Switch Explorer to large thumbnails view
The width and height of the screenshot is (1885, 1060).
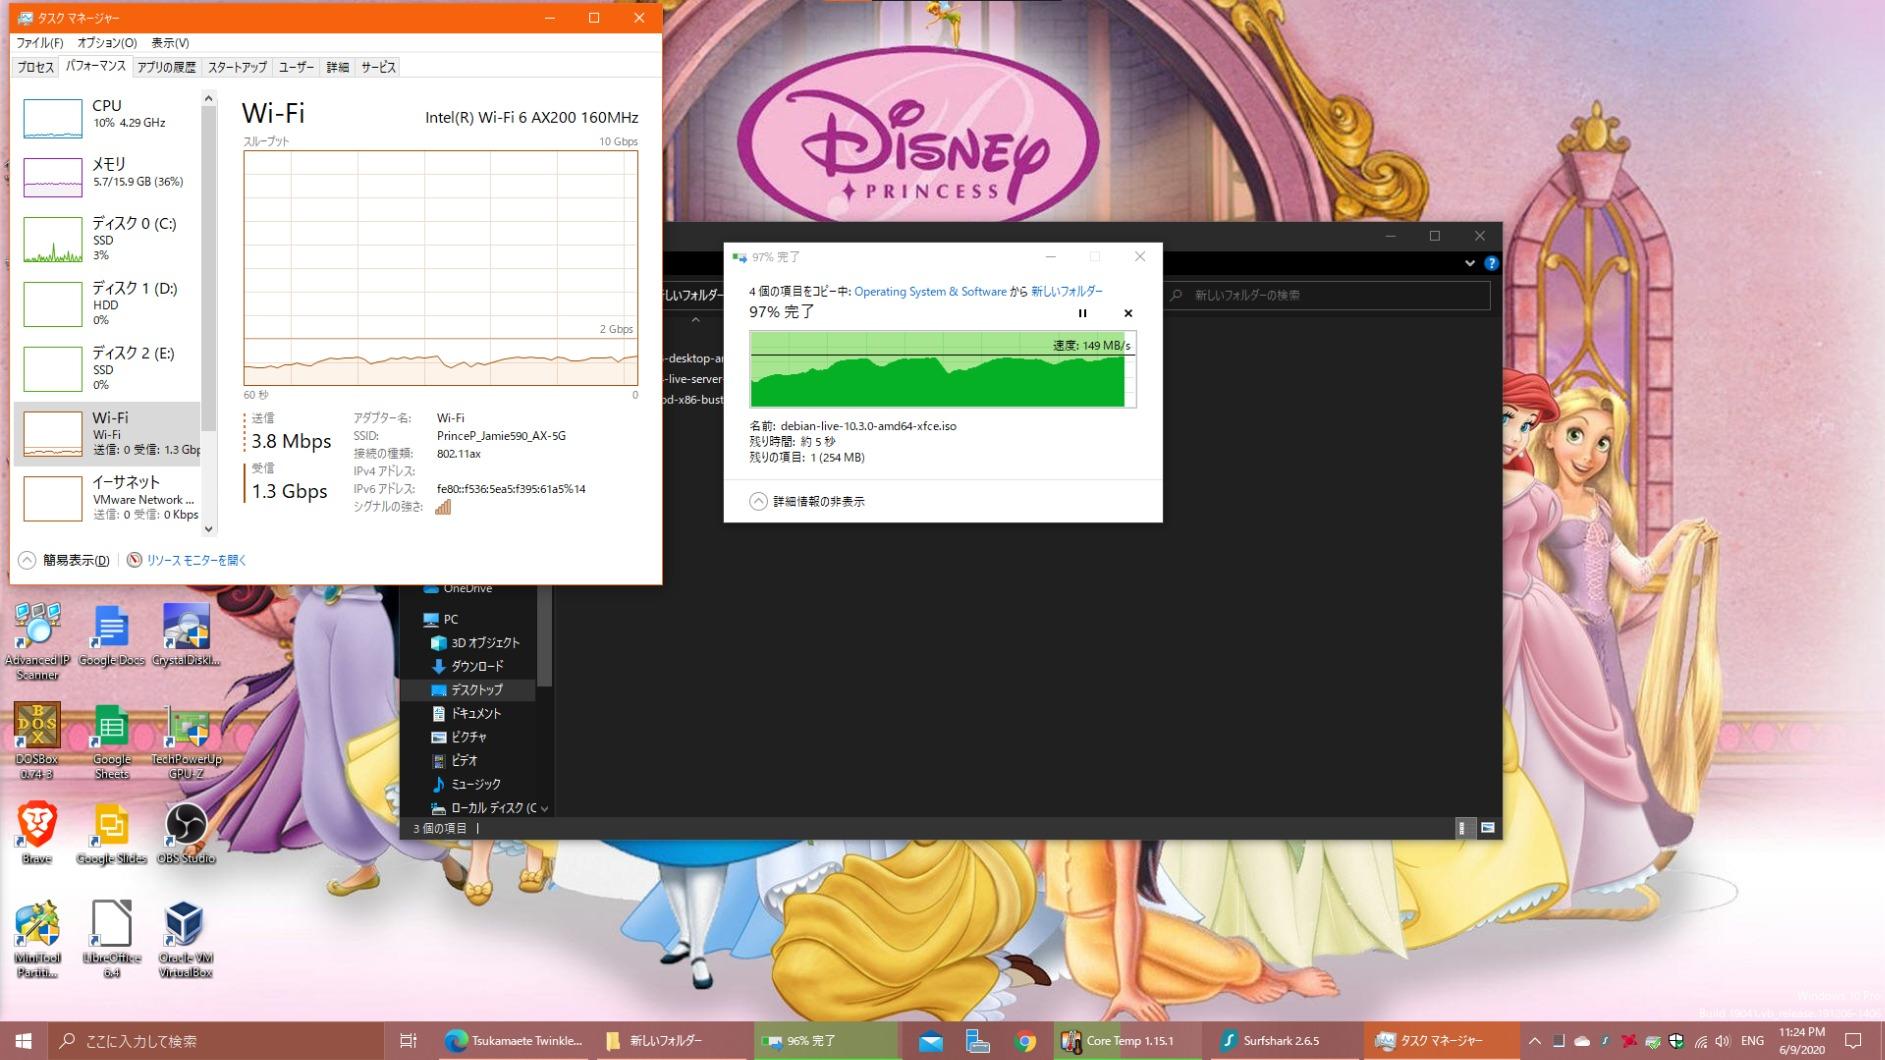1488,828
